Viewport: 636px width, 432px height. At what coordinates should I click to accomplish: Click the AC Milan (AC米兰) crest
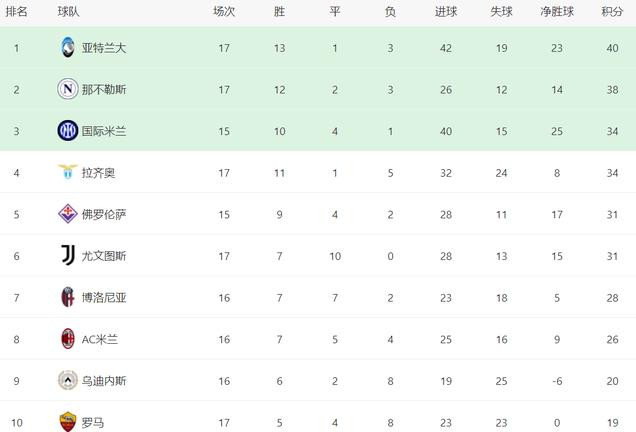[x=68, y=339]
